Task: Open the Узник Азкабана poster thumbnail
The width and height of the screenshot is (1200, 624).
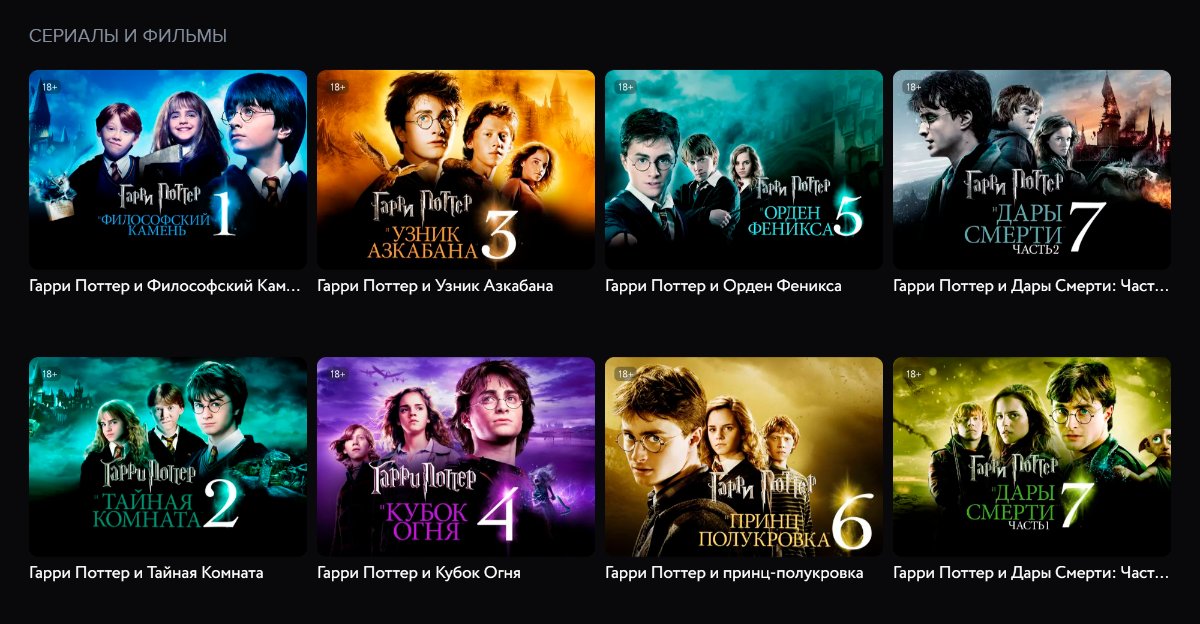Action: [x=456, y=170]
